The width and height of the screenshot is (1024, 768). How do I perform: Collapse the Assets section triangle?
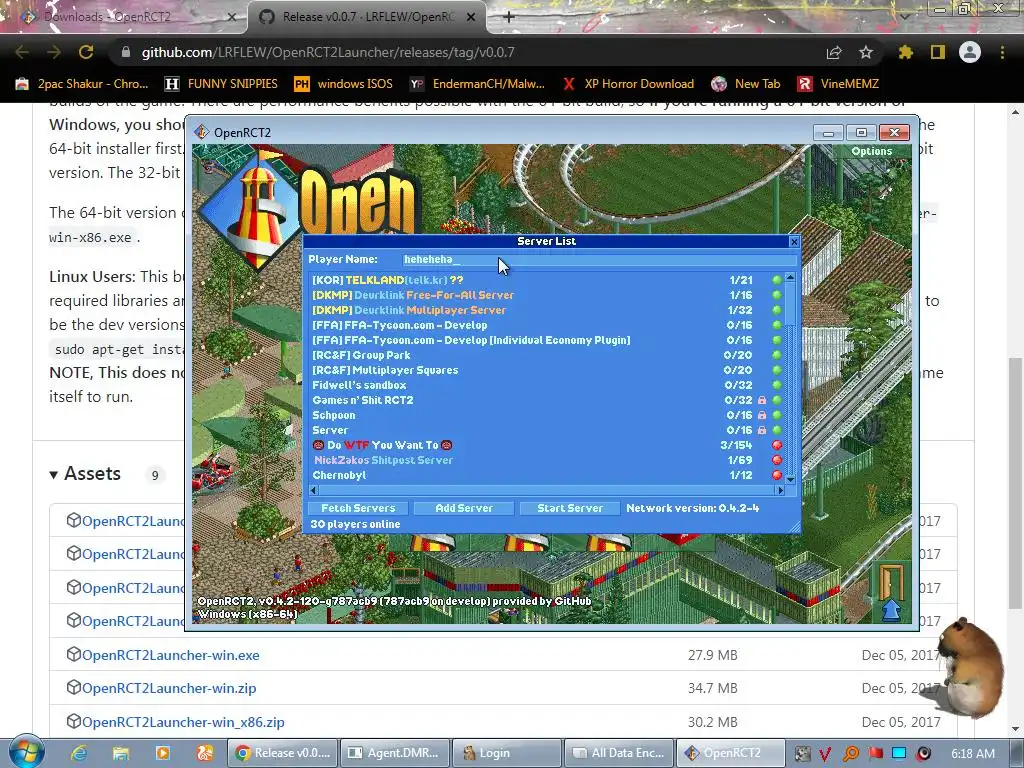[x=54, y=474]
